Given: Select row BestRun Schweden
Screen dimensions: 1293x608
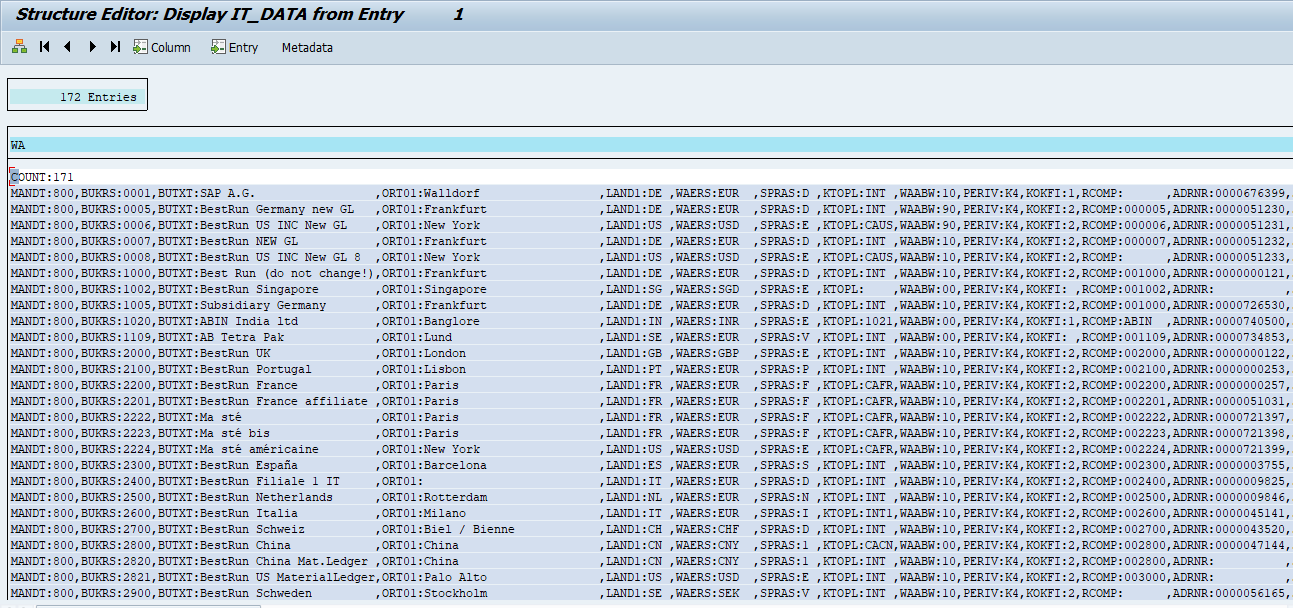Looking at the screenshot, I should (650, 593).
